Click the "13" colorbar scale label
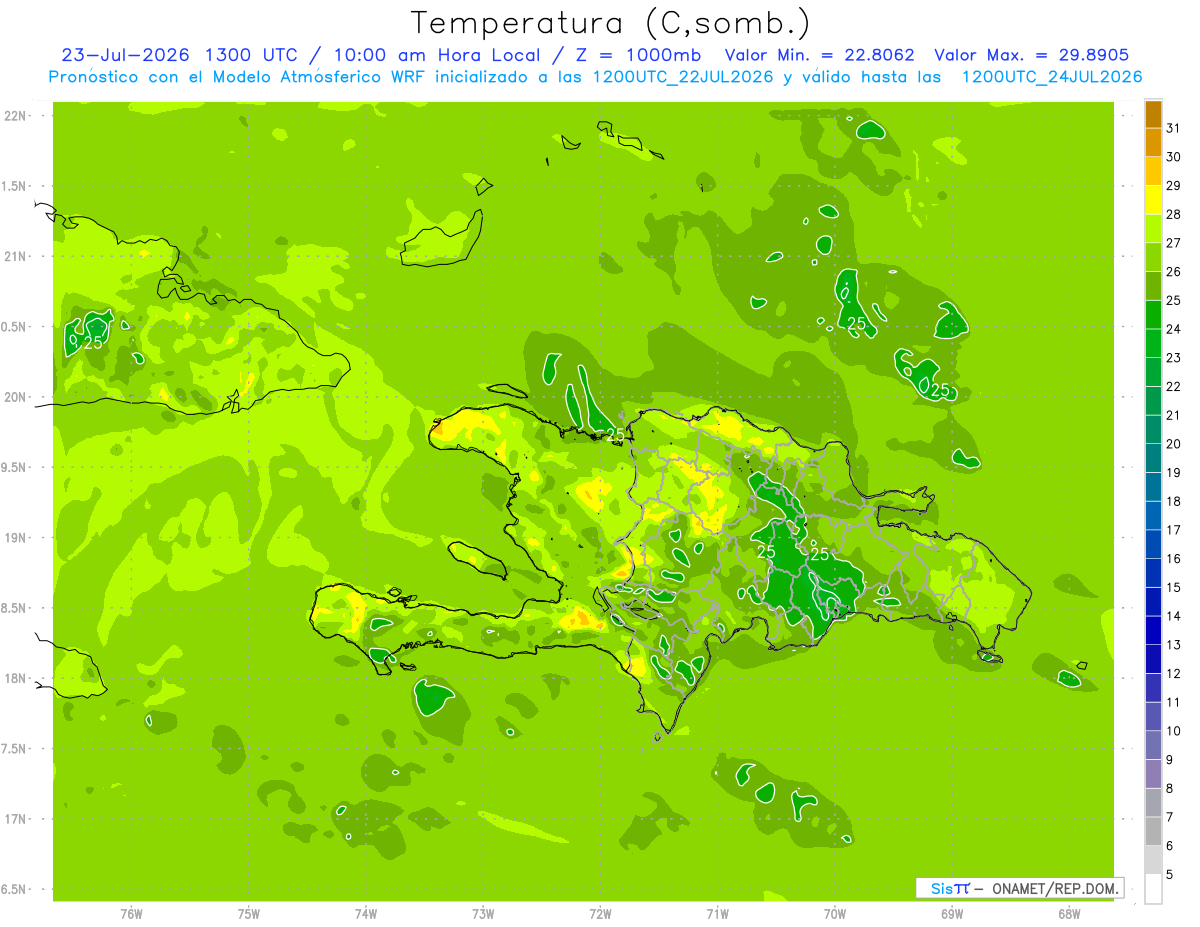This screenshot has width=1200, height=927. [1173, 645]
